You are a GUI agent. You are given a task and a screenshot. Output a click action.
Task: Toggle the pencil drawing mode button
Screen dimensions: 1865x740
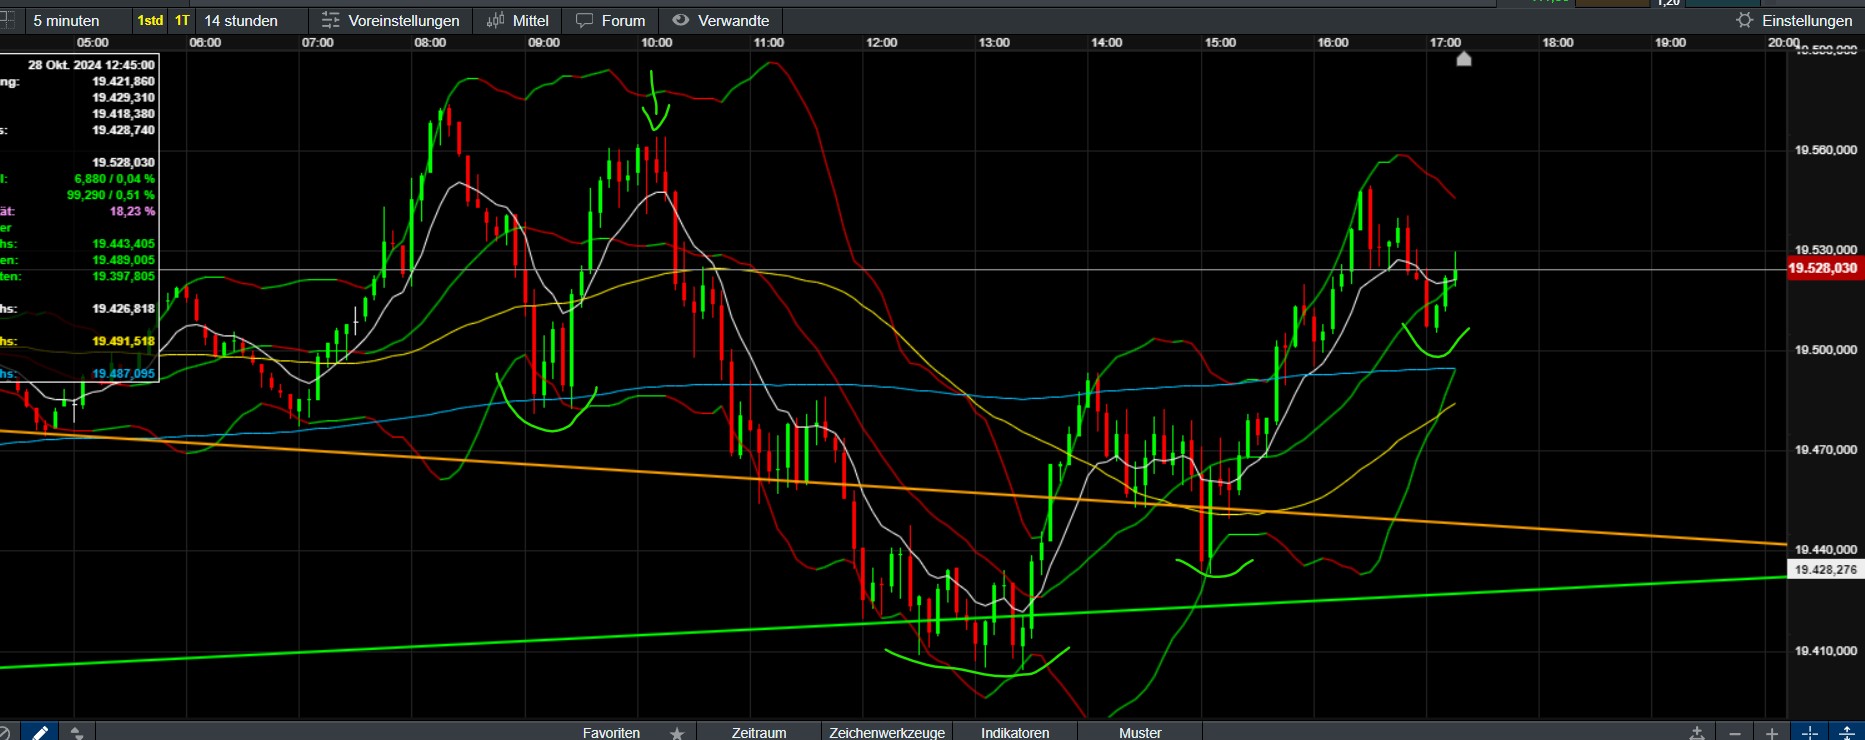39,732
